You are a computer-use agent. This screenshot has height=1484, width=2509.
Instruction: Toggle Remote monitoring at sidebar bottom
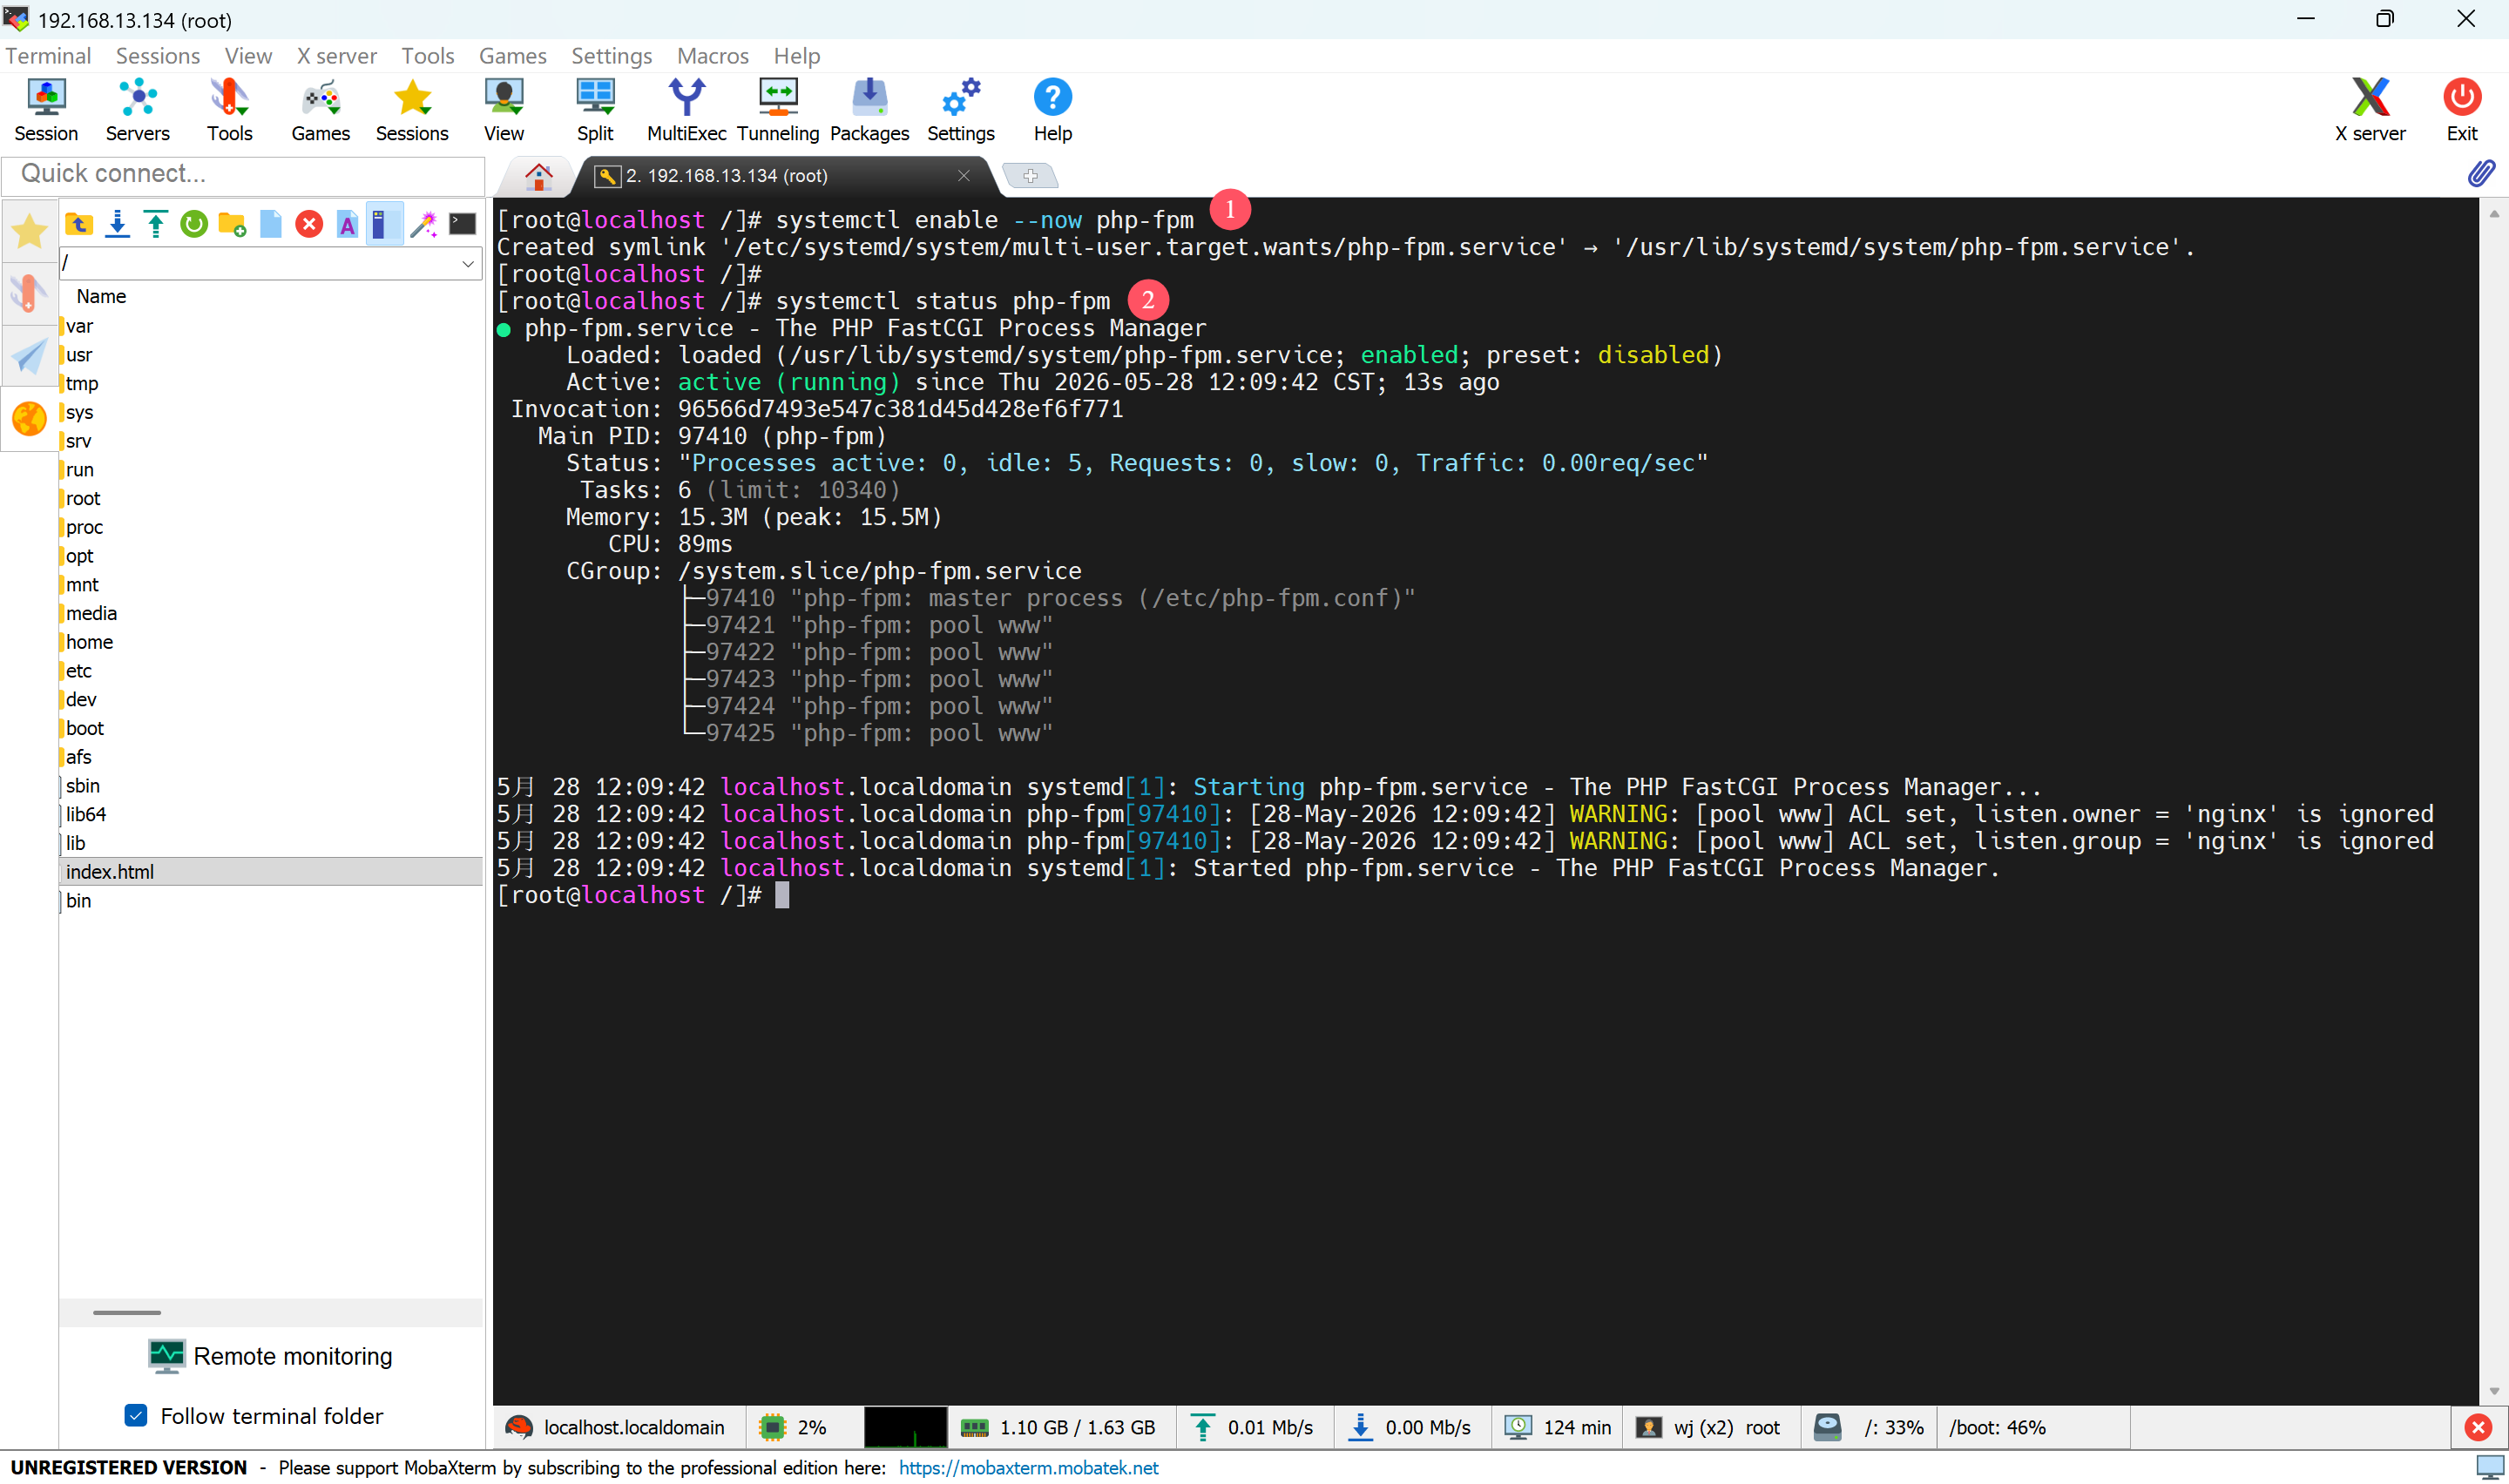(270, 1356)
